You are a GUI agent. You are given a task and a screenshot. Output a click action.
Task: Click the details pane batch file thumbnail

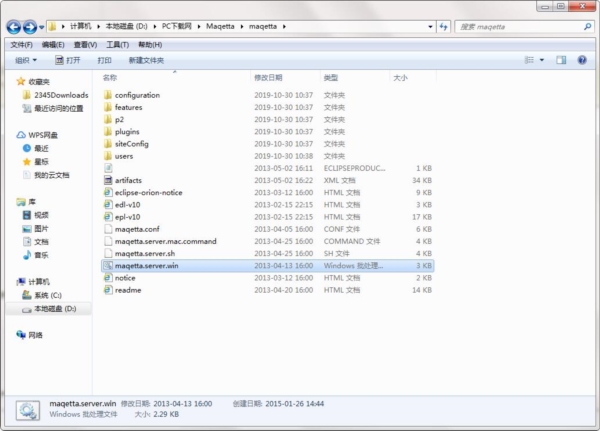pyautogui.click(x=28, y=410)
